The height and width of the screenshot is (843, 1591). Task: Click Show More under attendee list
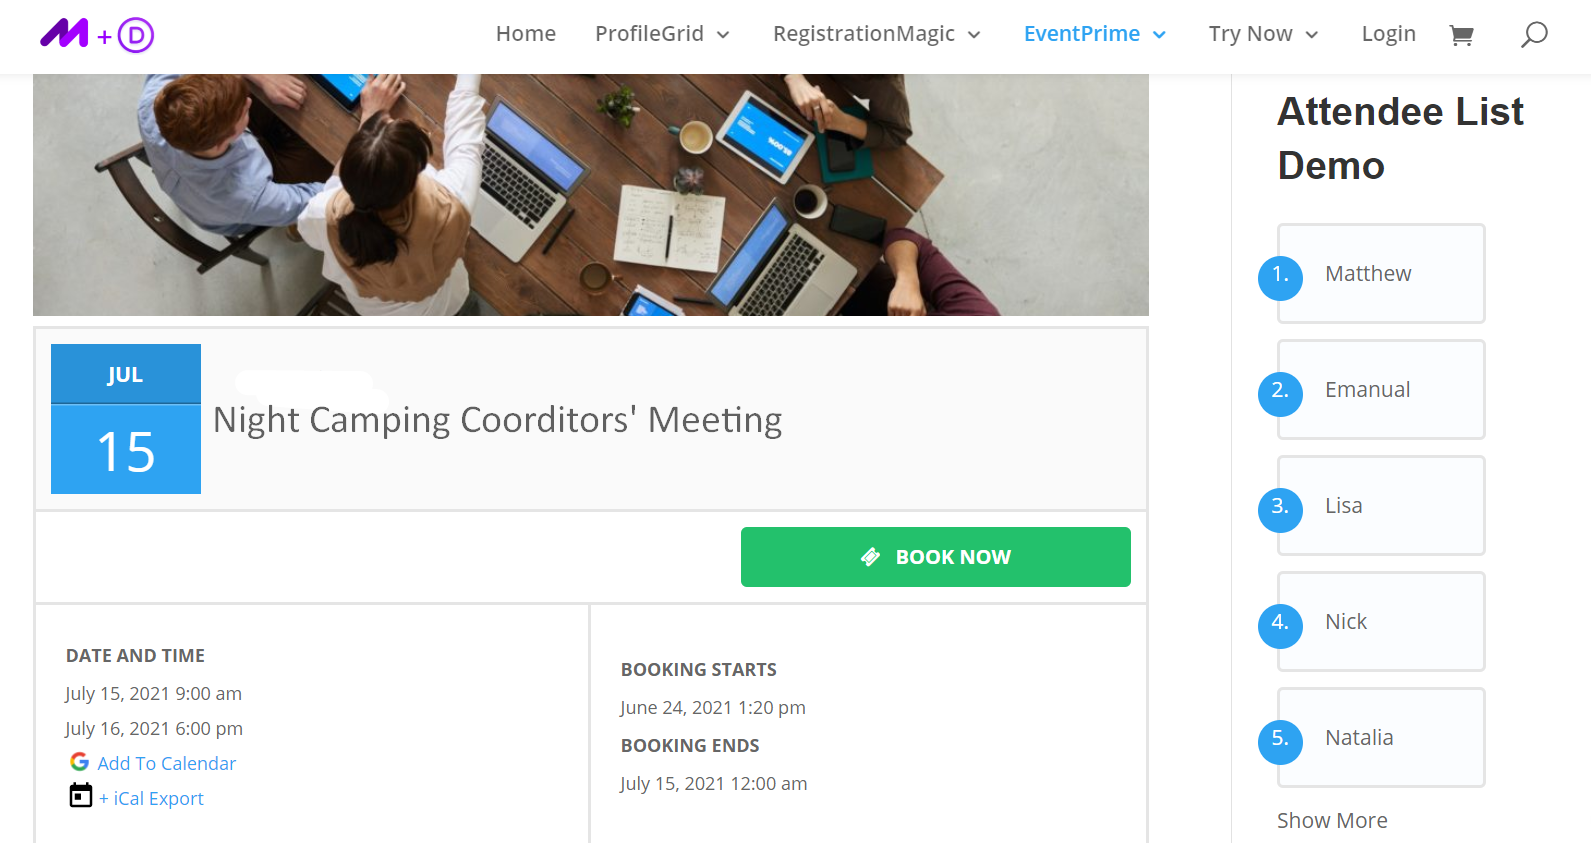click(1332, 820)
